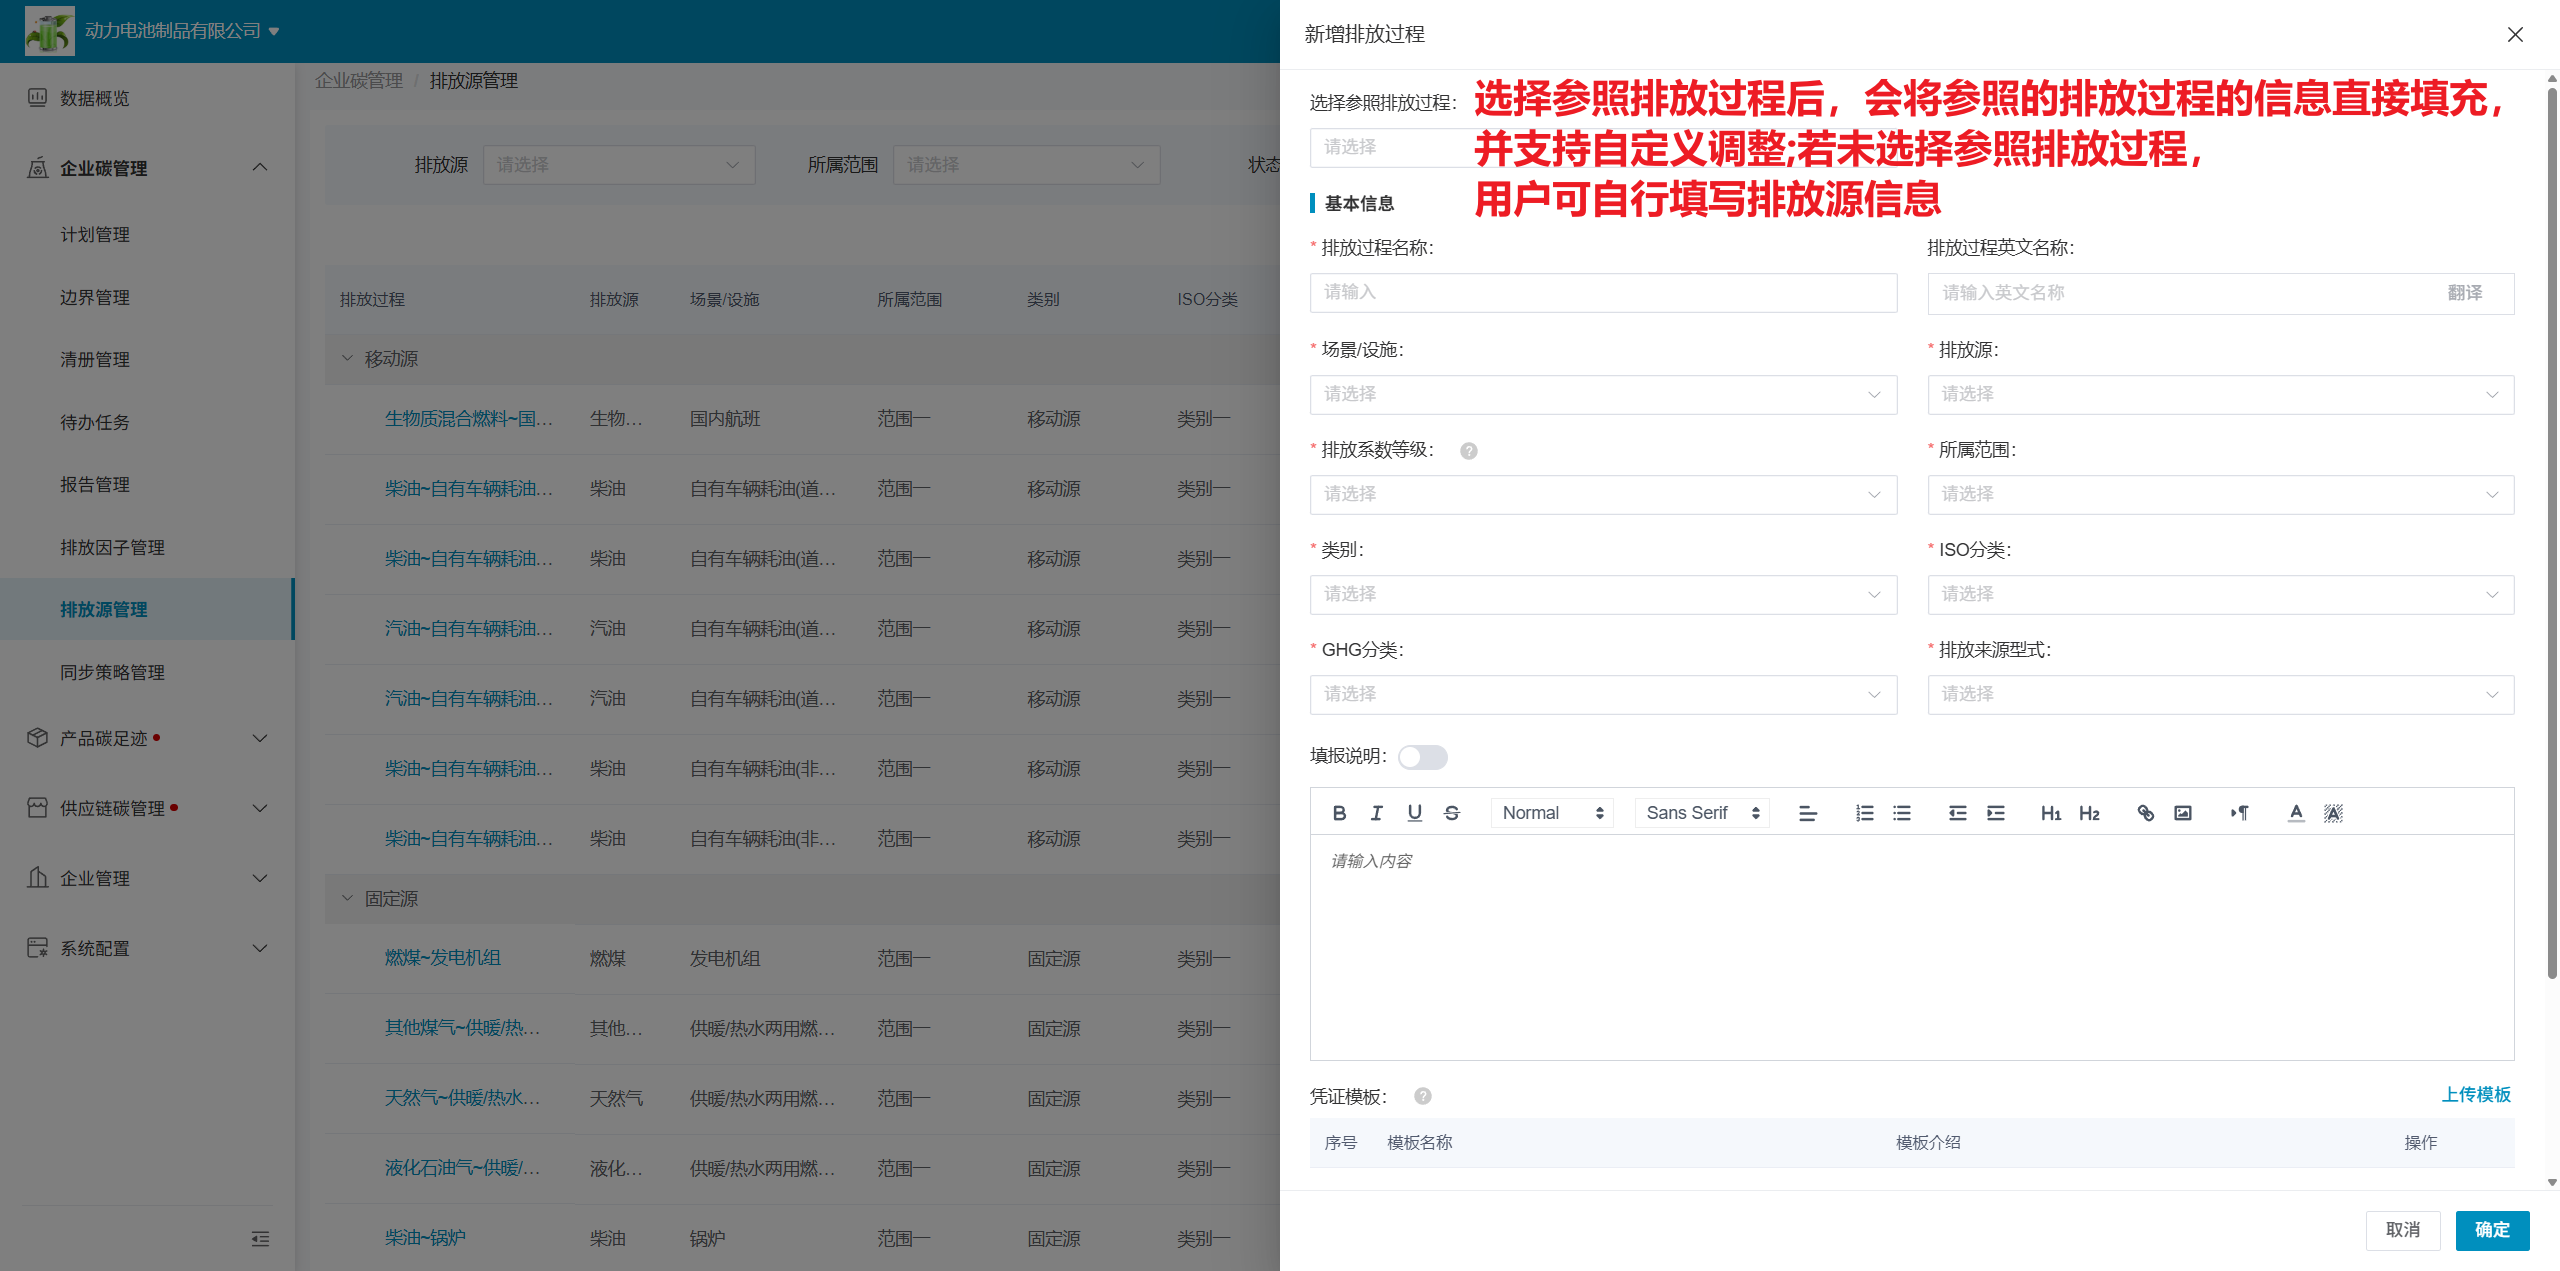The width and height of the screenshot is (2560, 1271).
Task: Toggle the 填报说明 switch
Action: point(1422,757)
